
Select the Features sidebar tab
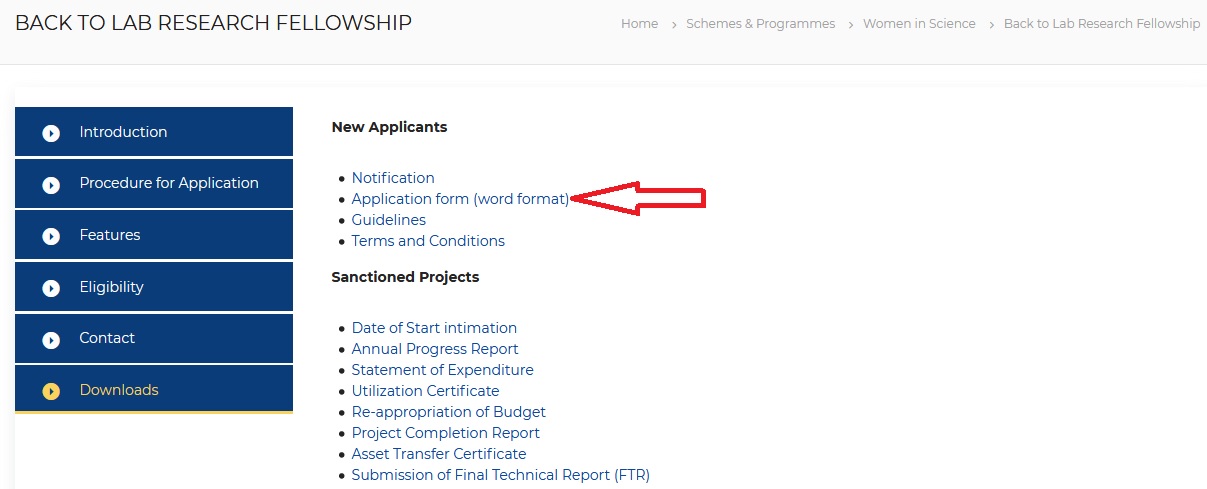pos(110,235)
